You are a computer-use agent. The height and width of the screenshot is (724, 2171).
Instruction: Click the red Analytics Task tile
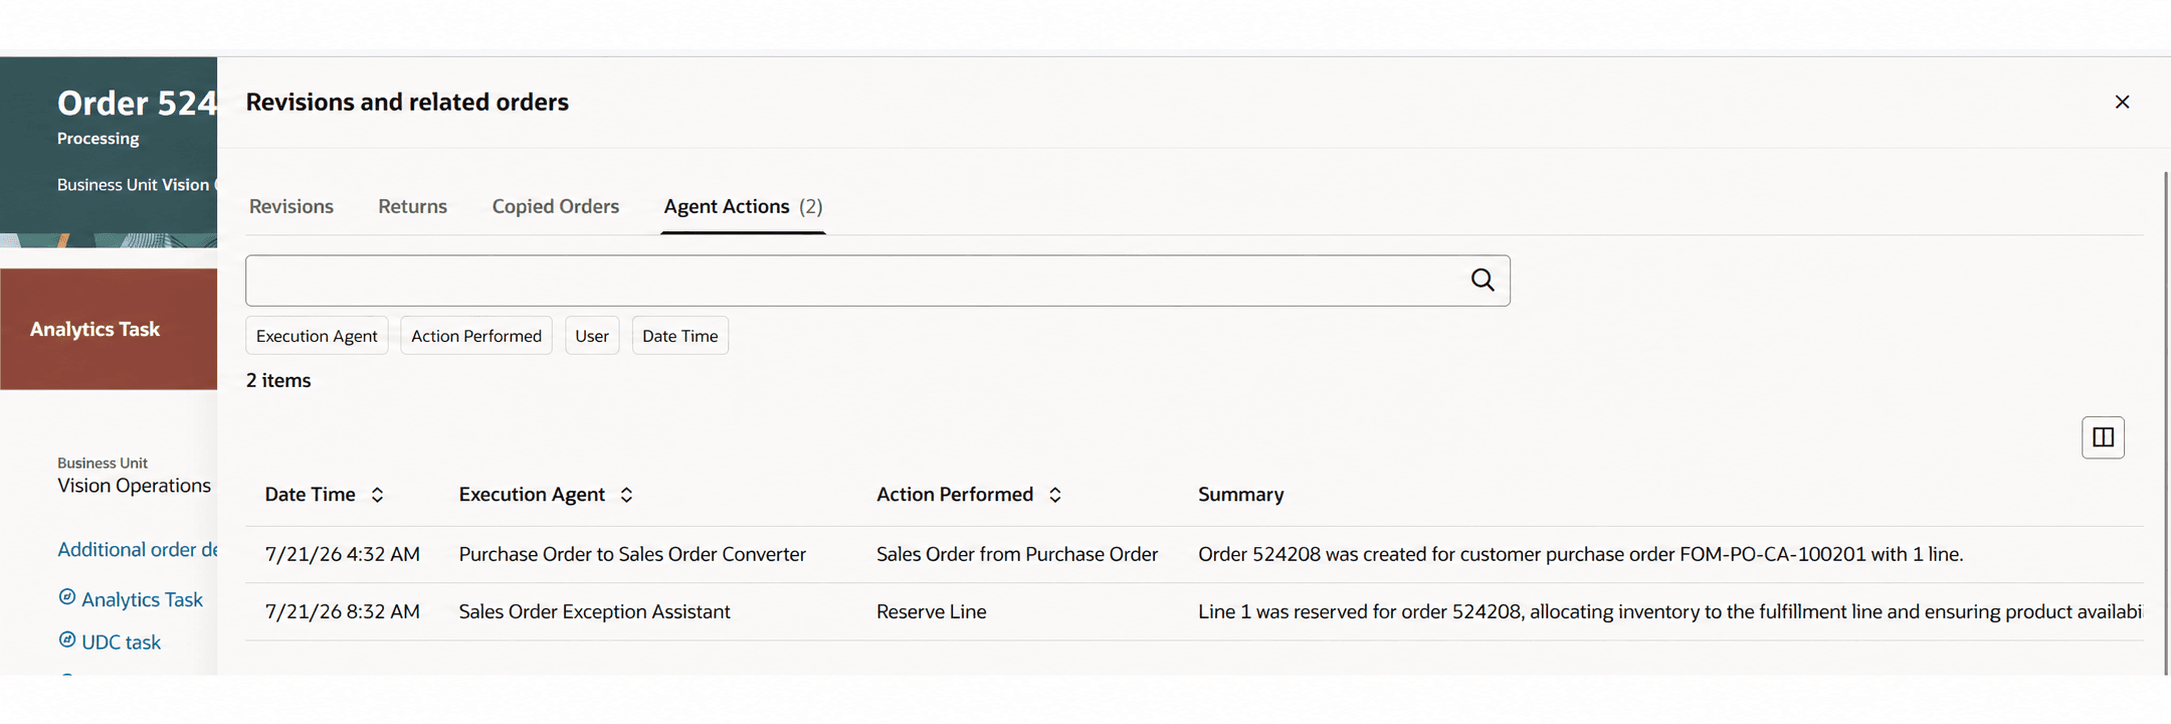108,329
